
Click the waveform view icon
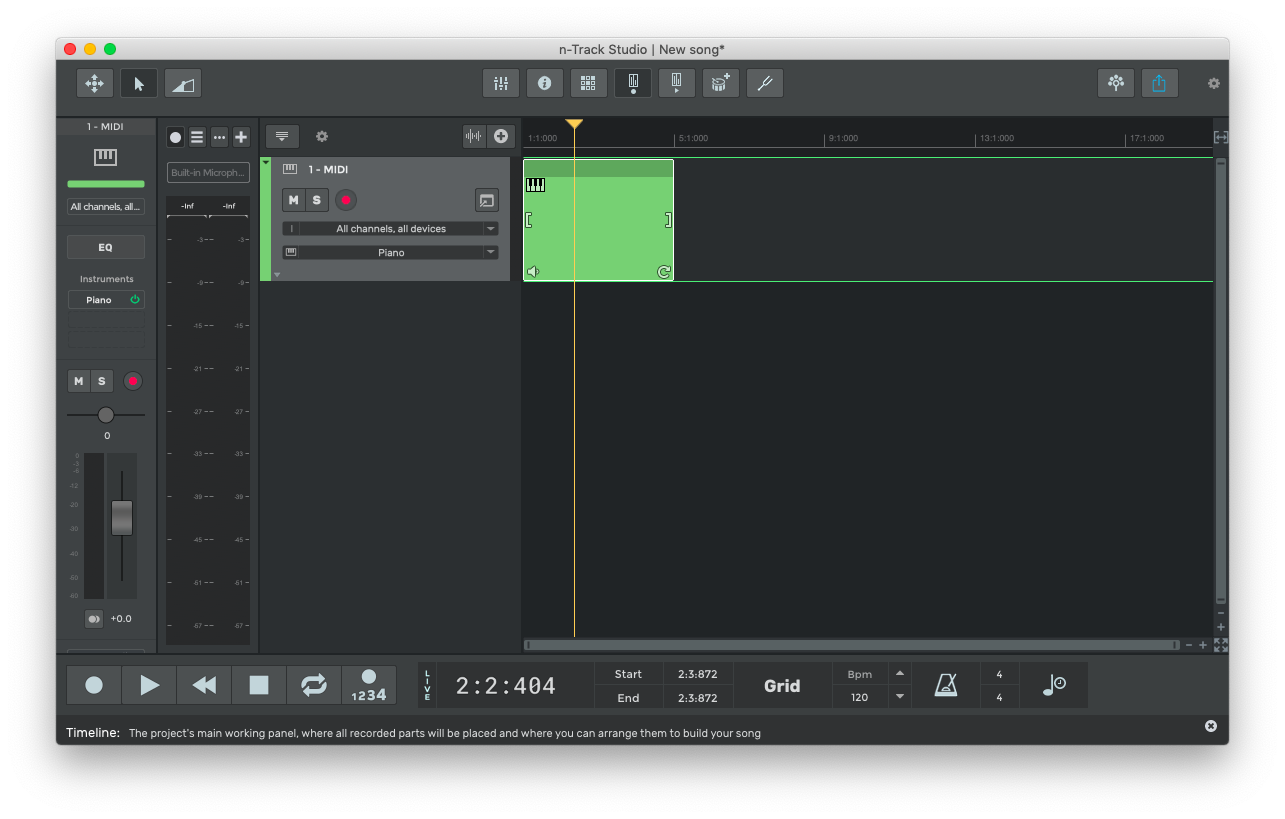click(x=474, y=137)
